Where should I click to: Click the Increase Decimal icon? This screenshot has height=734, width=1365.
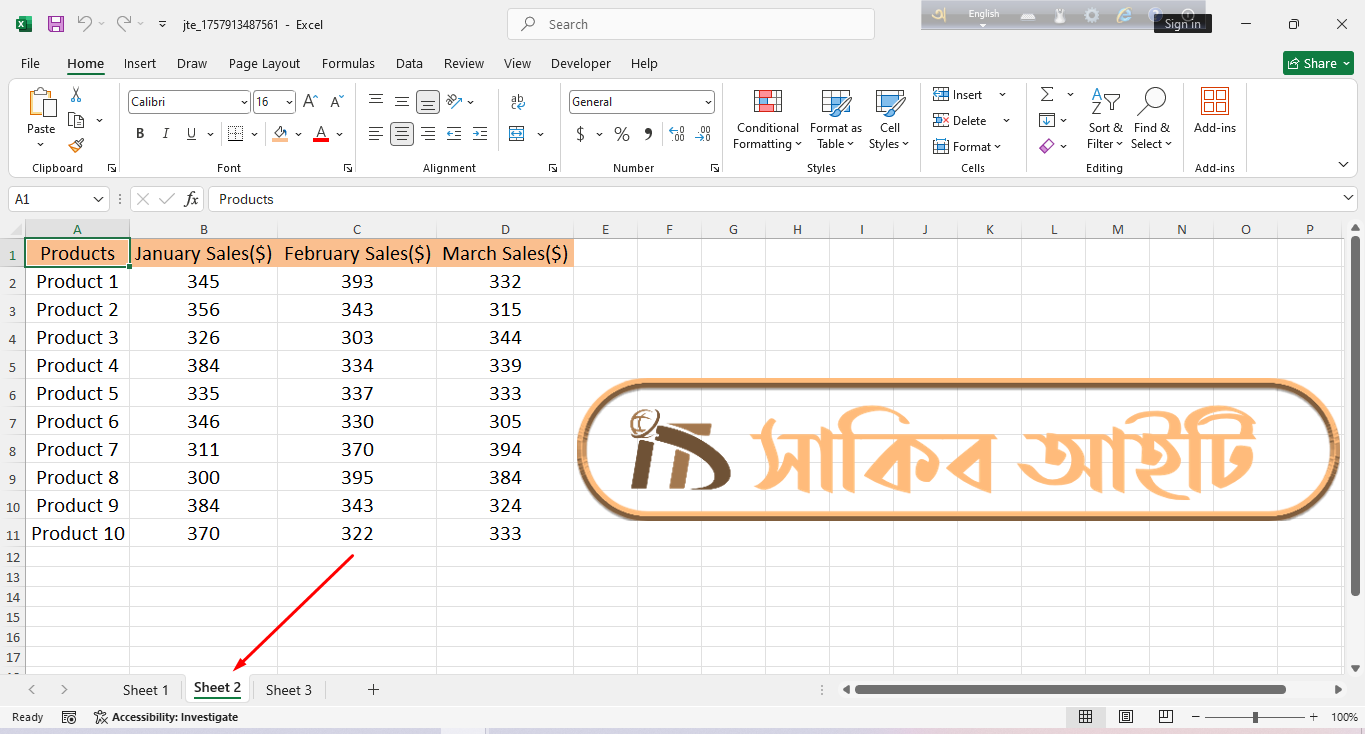point(677,134)
